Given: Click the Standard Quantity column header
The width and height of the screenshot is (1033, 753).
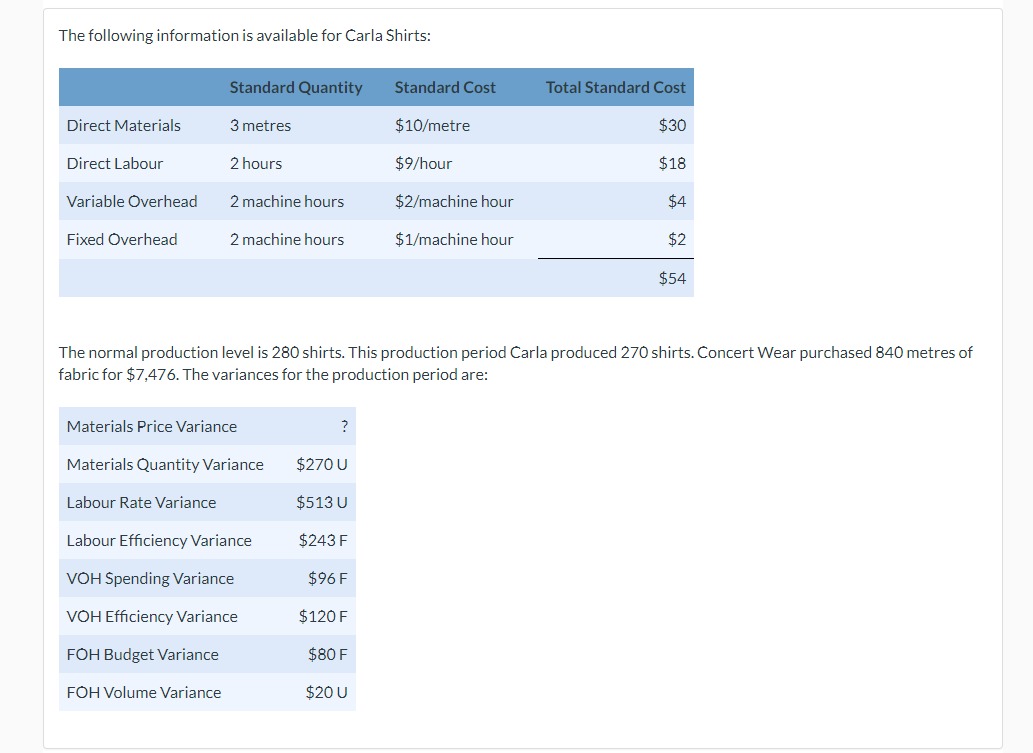Looking at the screenshot, I should pos(295,87).
